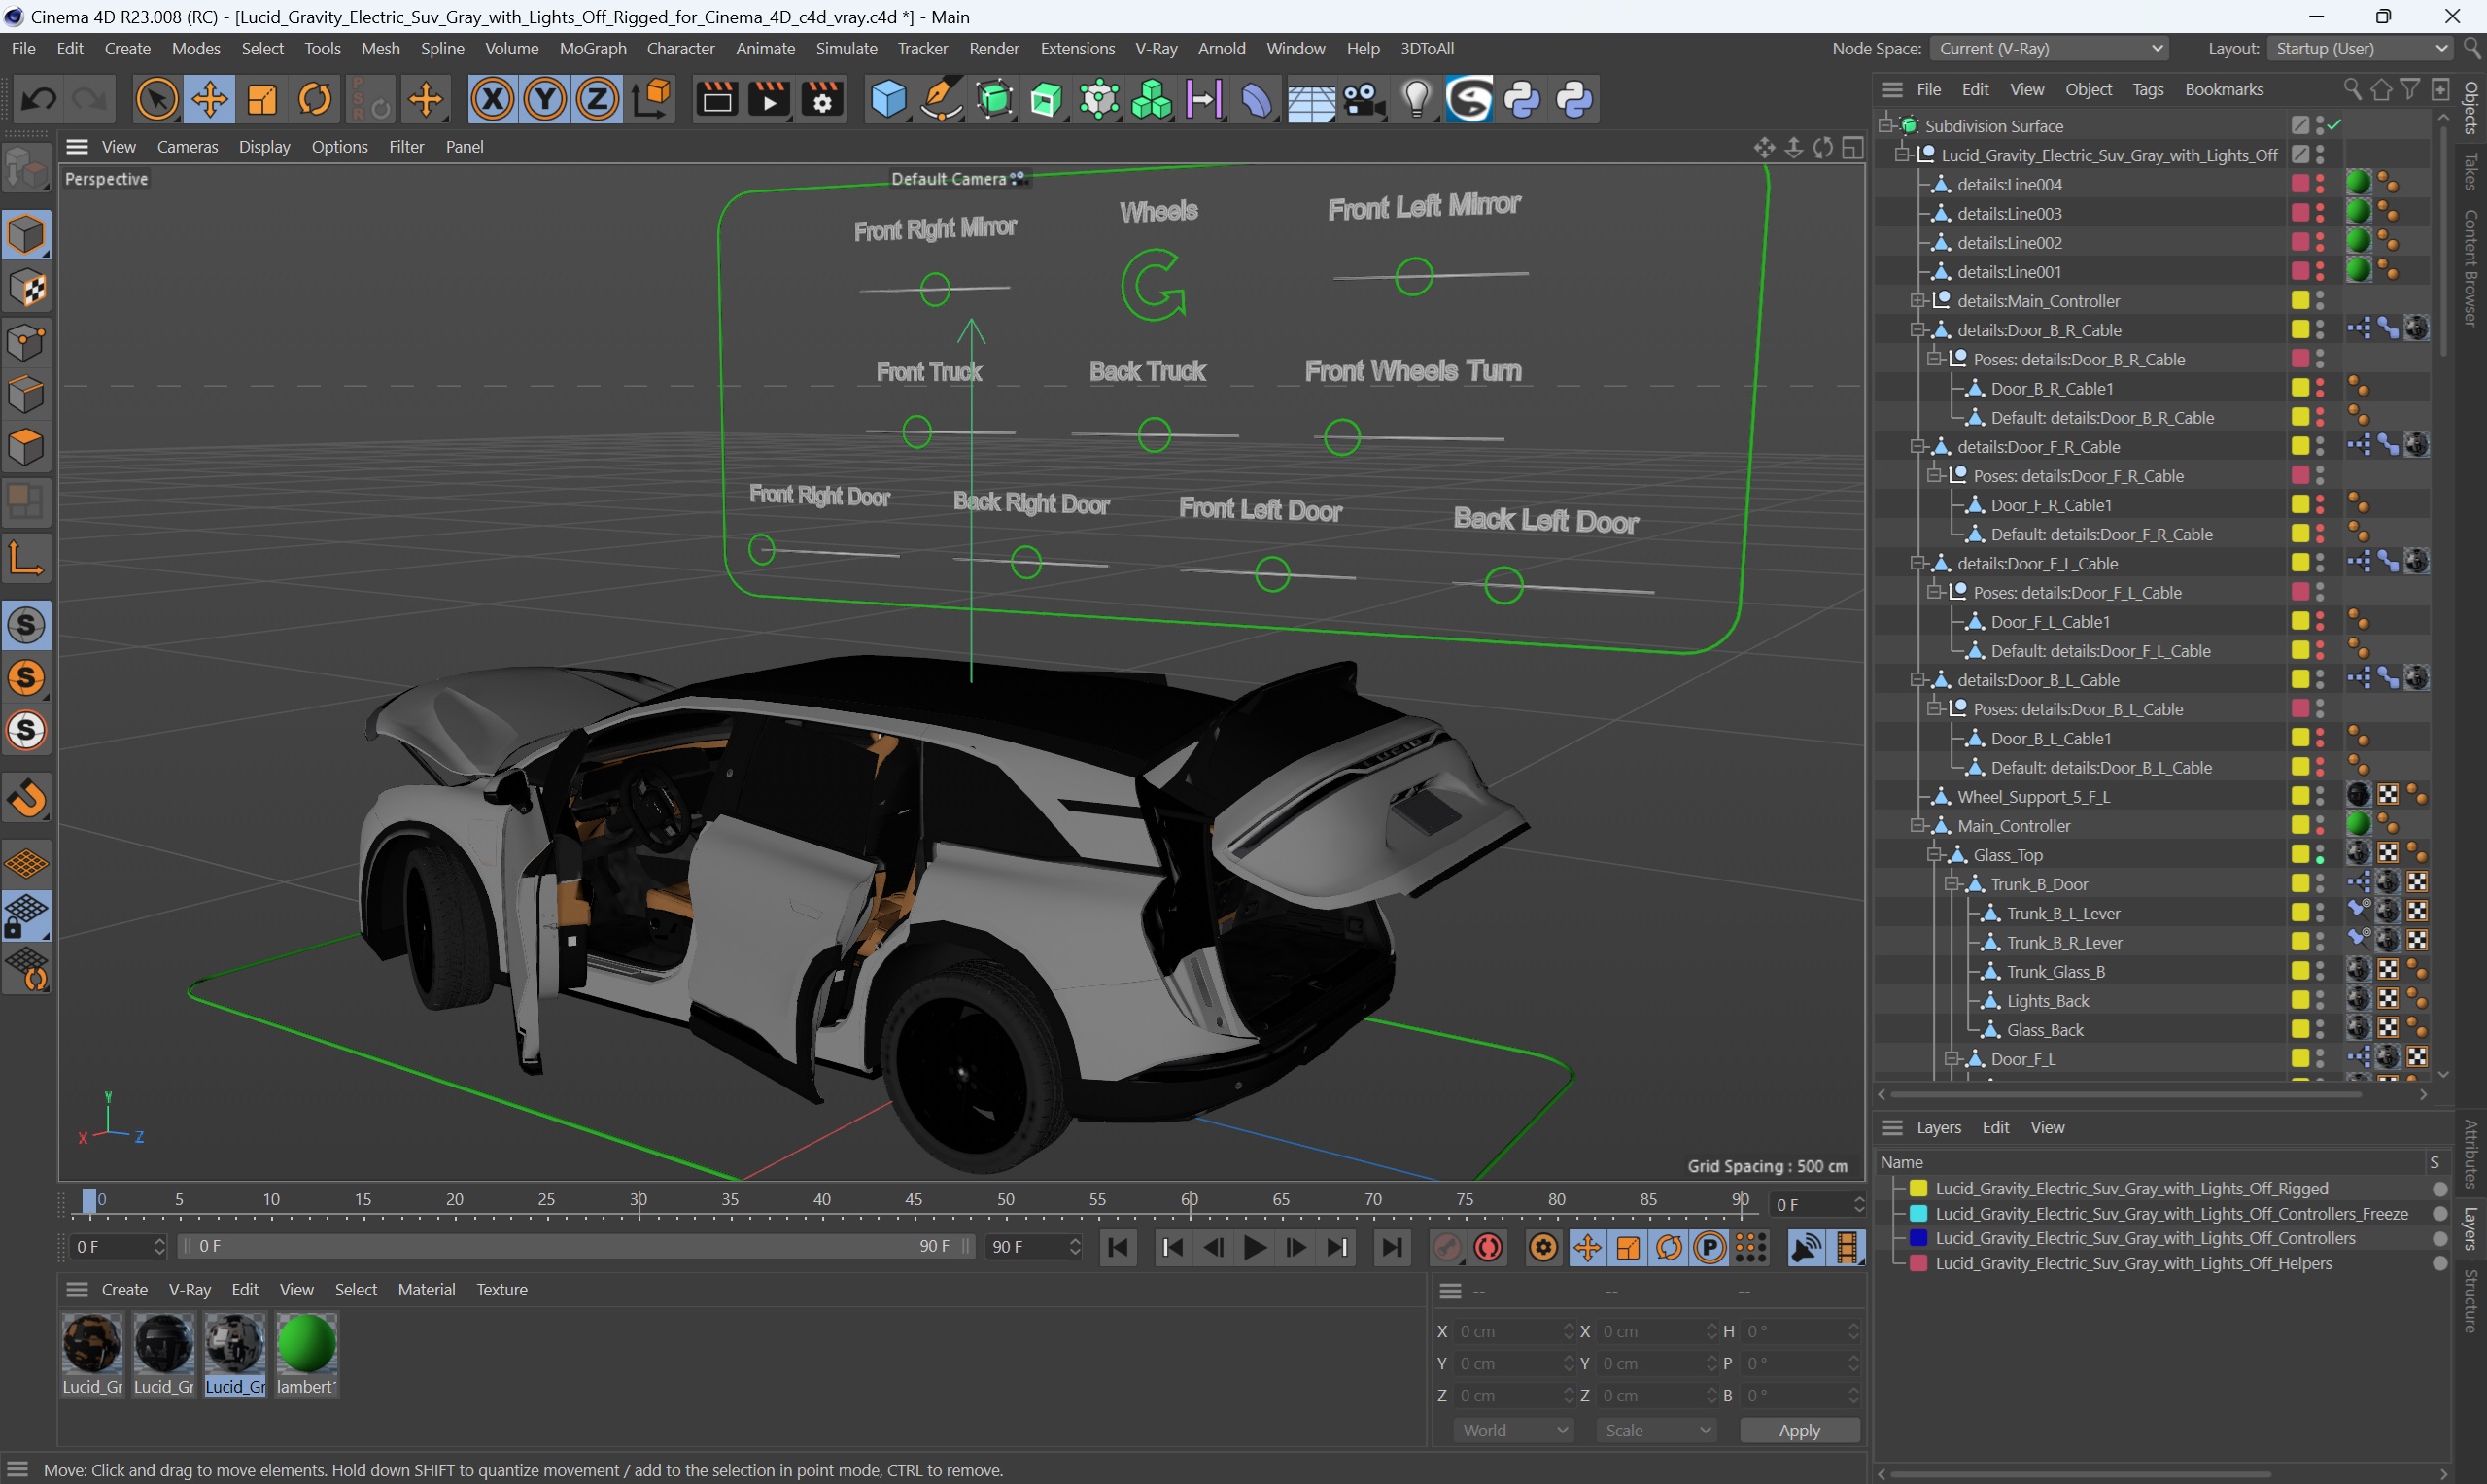Screen dimensions: 2487x1484
Task: Add a Light object via bulb icon
Action: pos(1416,99)
